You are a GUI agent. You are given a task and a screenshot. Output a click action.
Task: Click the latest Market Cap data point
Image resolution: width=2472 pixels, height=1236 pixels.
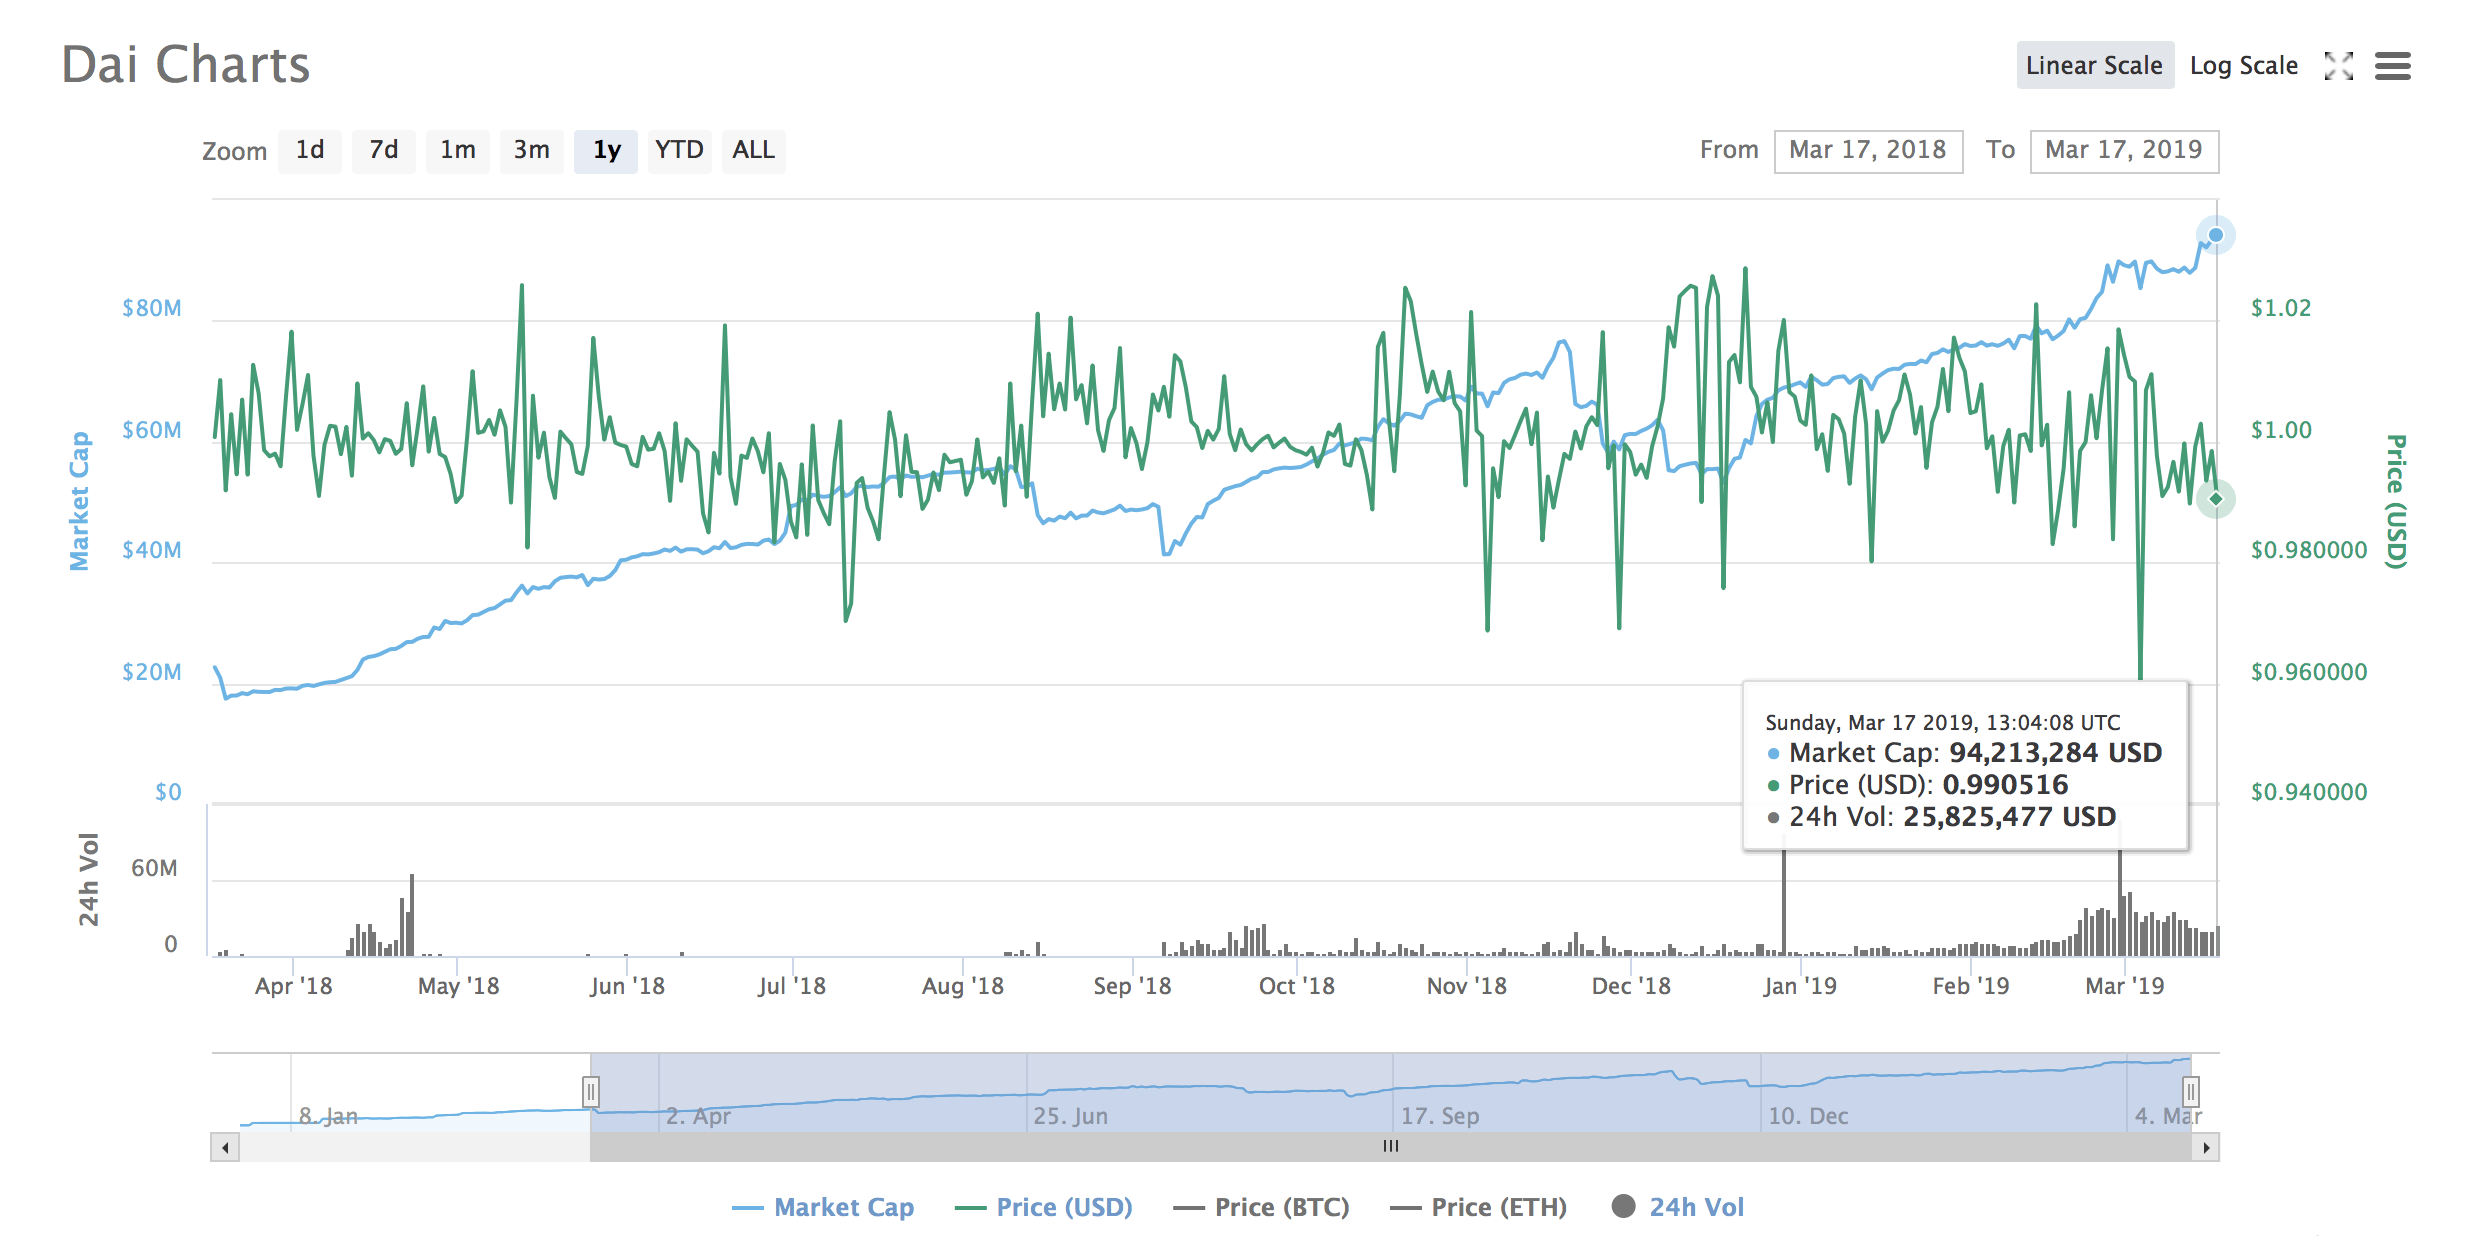[2216, 235]
